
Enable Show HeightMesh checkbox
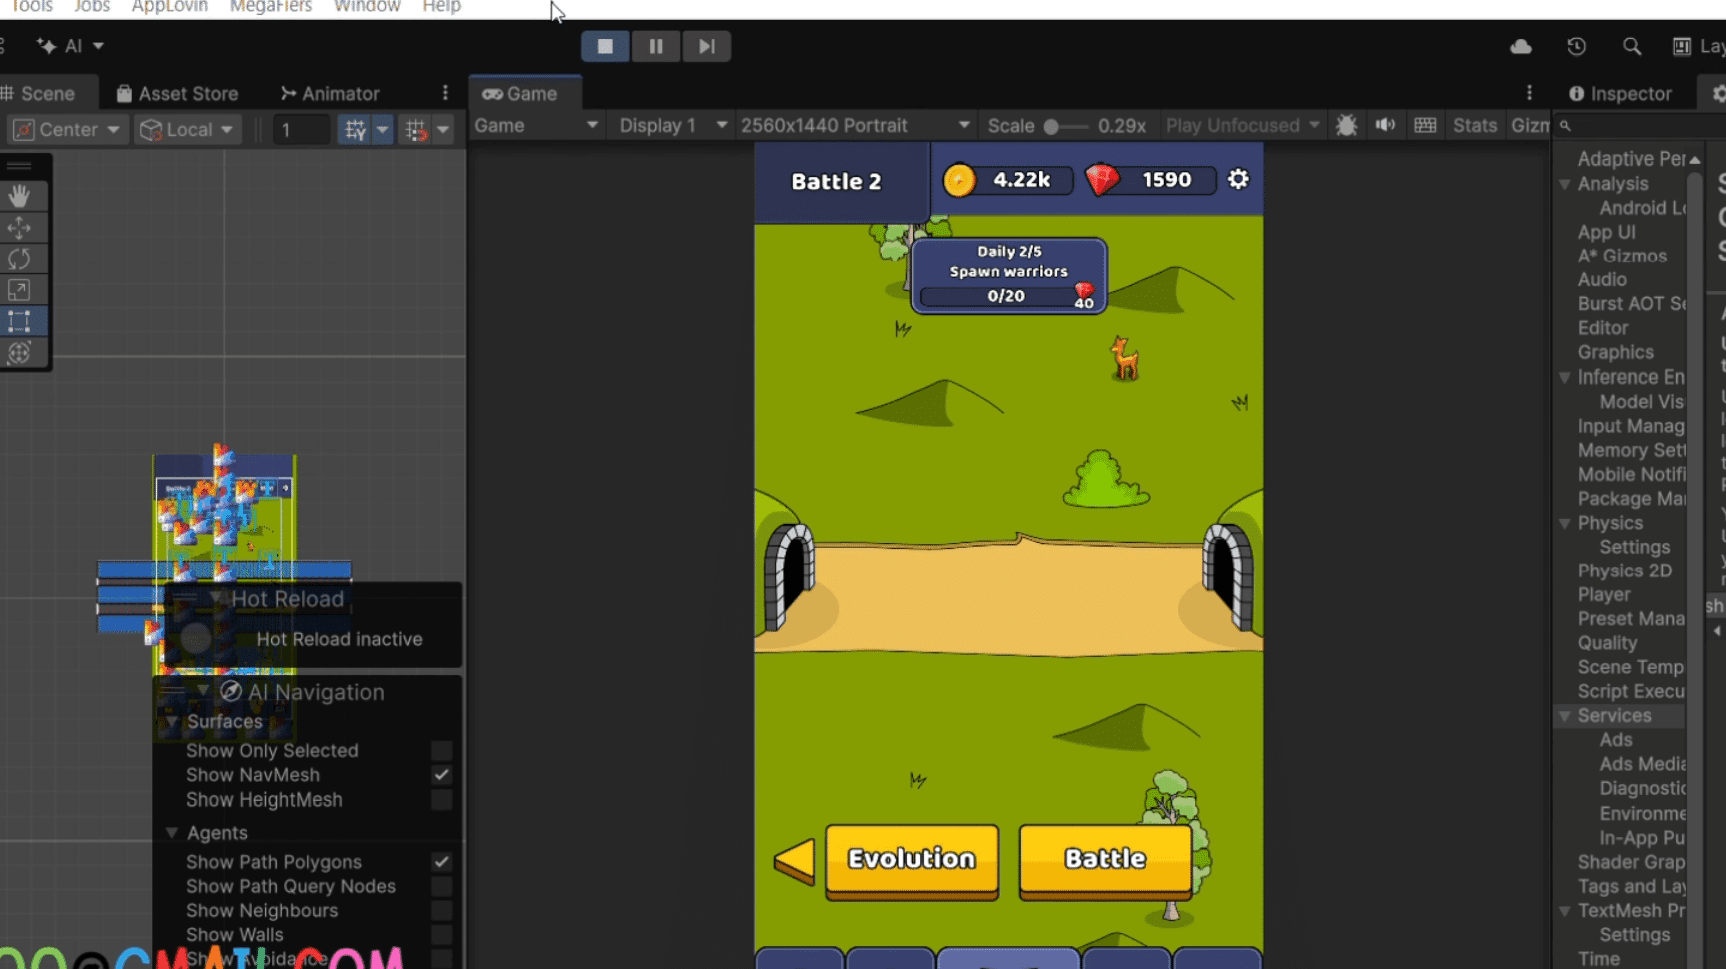(441, 800)
